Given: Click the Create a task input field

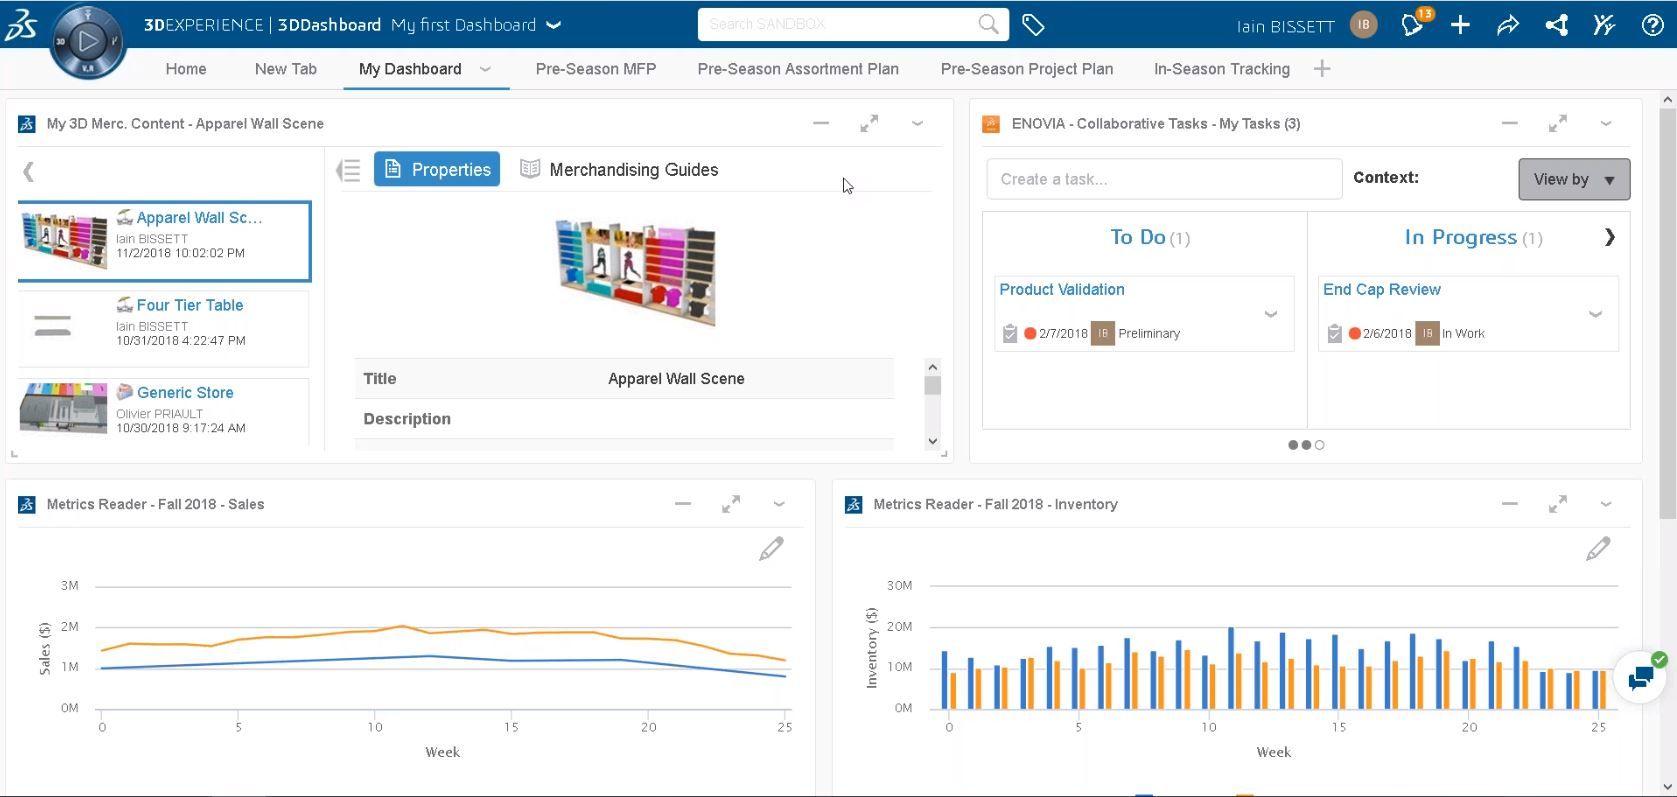Looking at the screenshot, I should click(x=1163, y=179).
